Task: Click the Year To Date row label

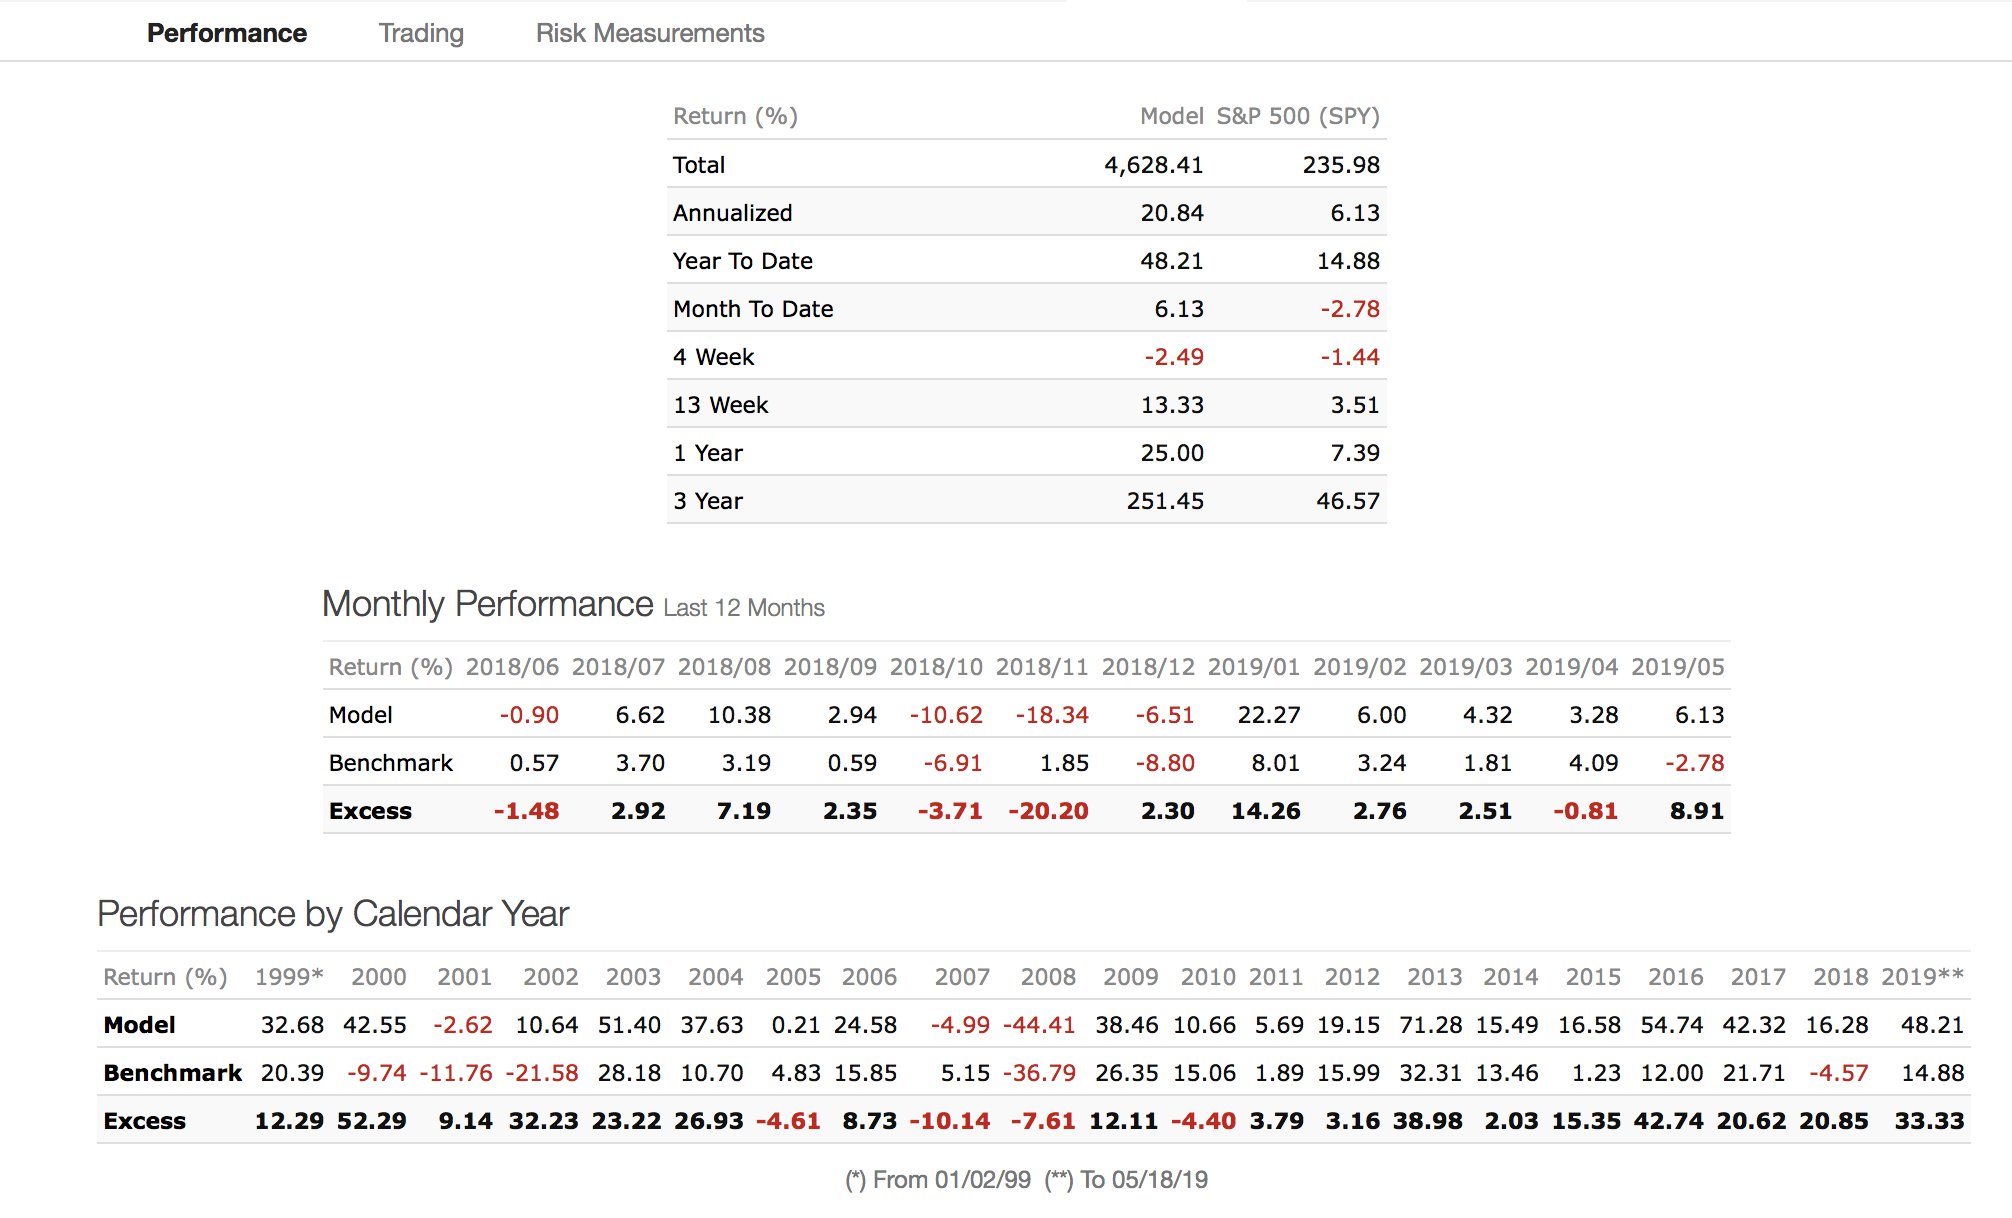Action: point(743,261)
